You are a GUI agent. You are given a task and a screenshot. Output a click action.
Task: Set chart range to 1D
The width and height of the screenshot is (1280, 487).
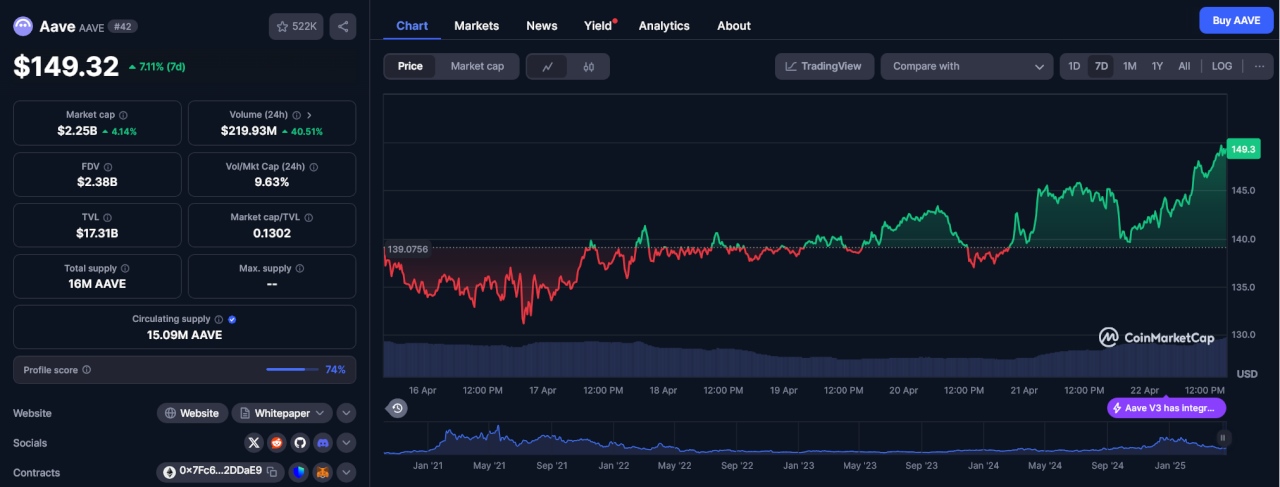coord(1074,66)
